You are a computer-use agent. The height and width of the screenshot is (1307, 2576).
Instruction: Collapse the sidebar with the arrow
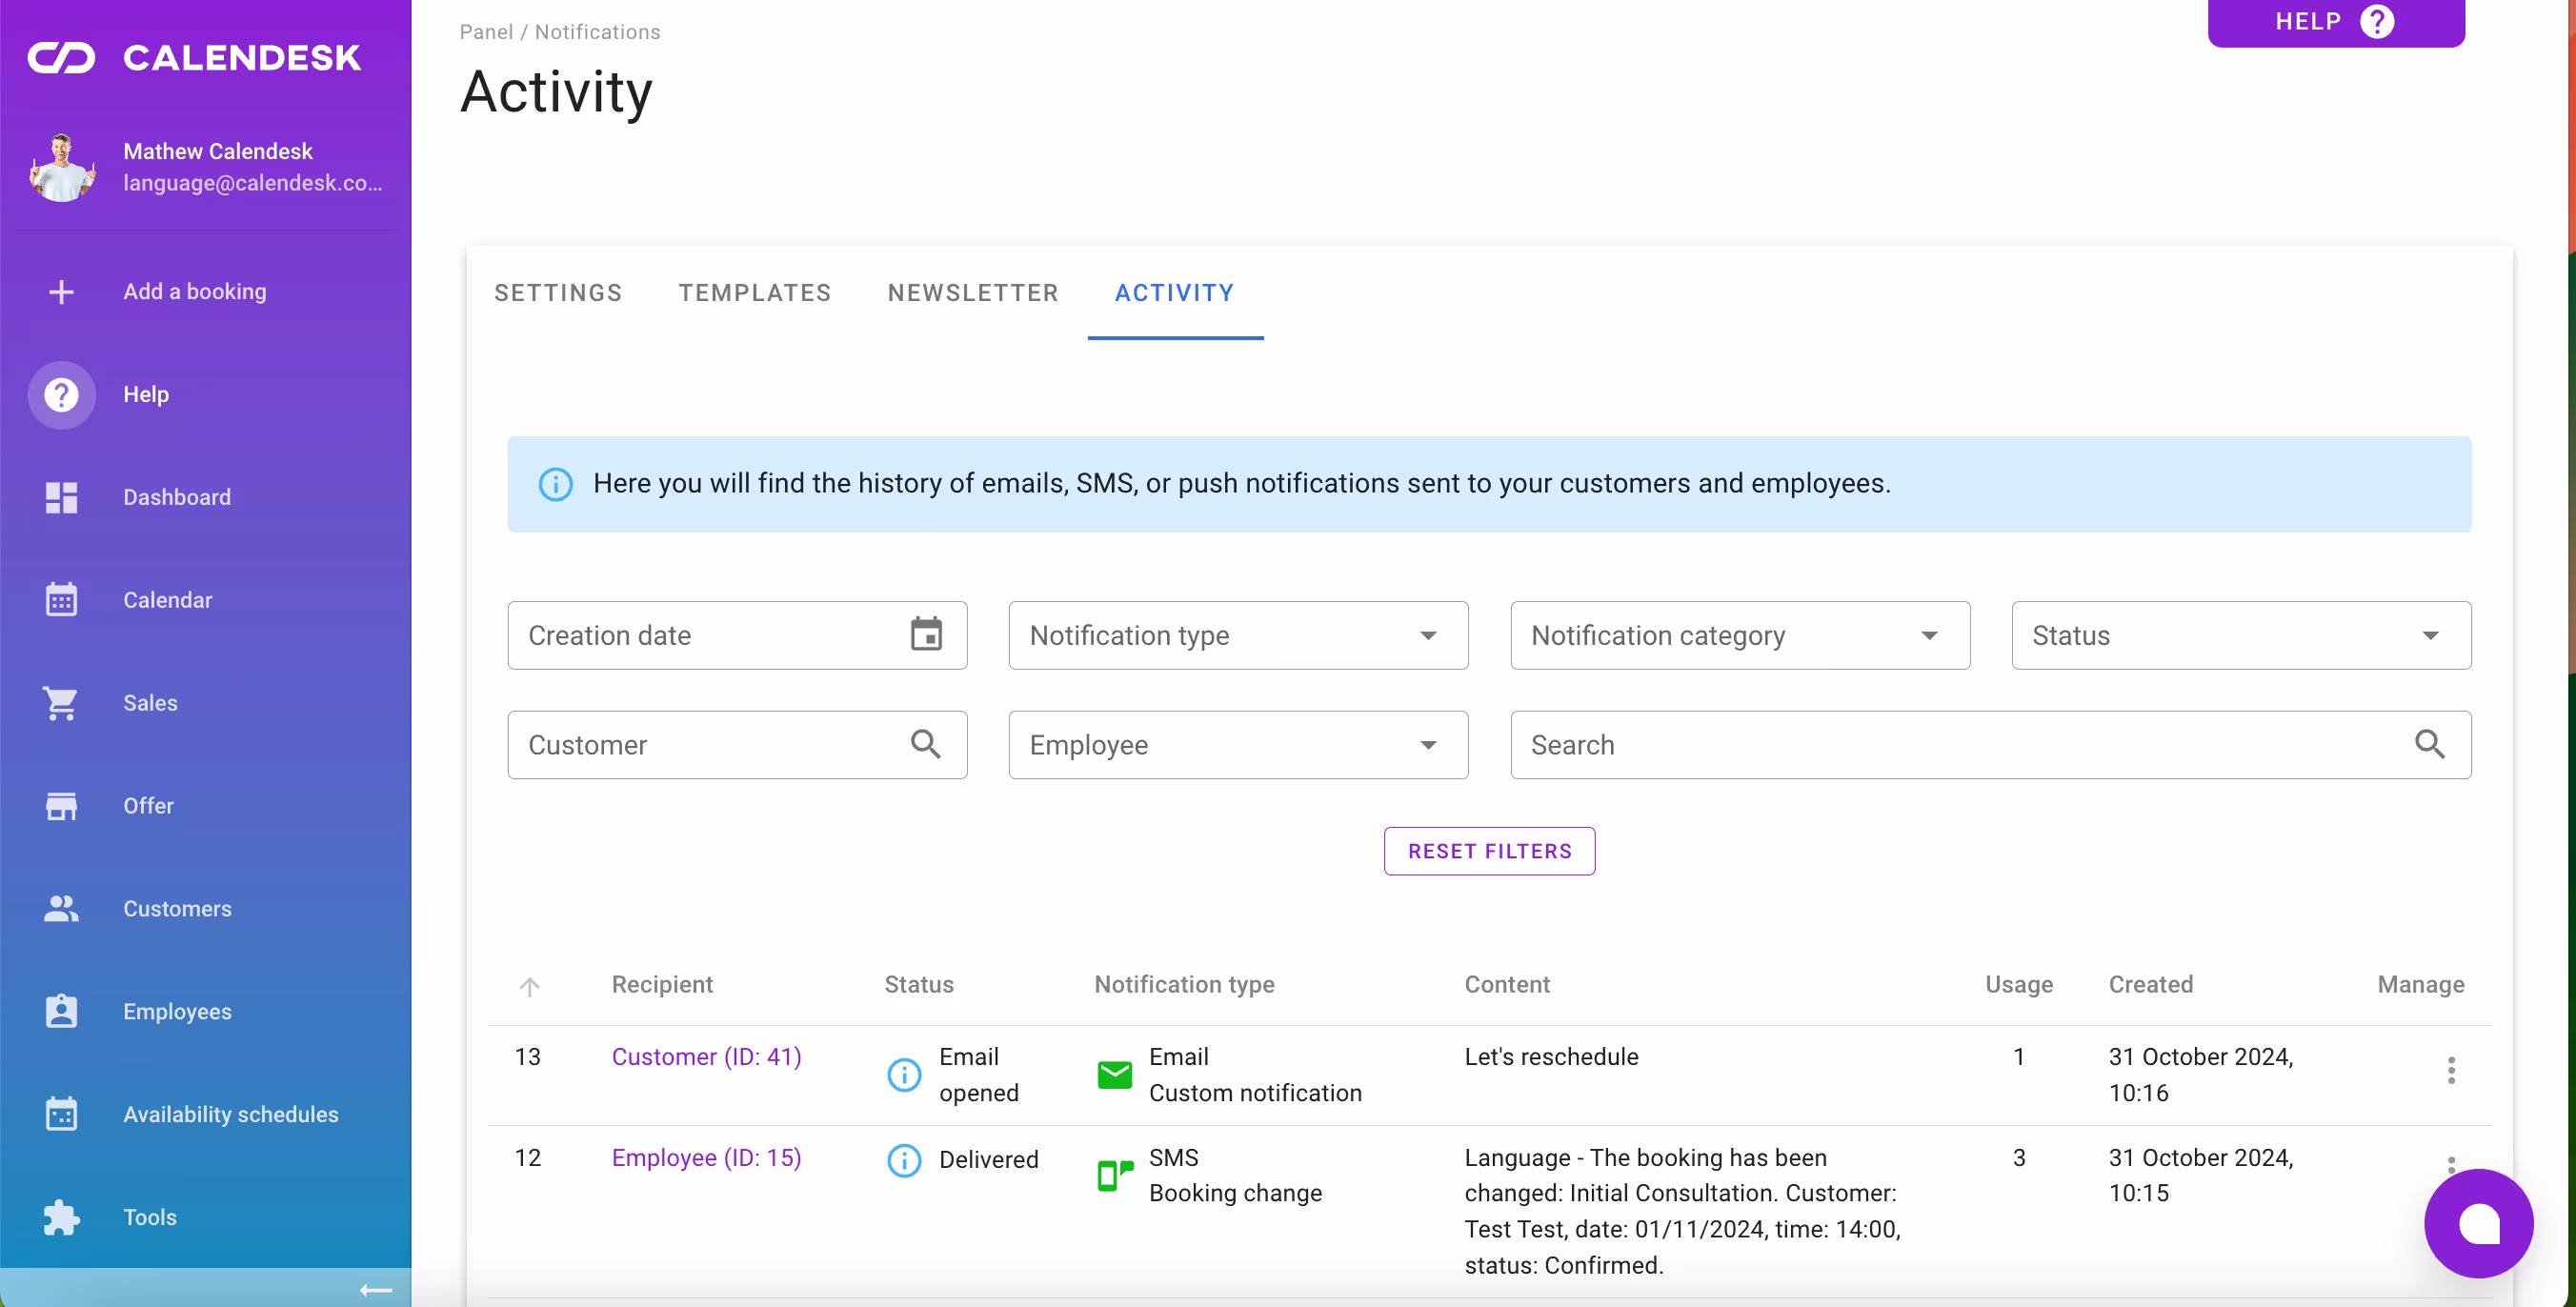(x=375, y=1290)
